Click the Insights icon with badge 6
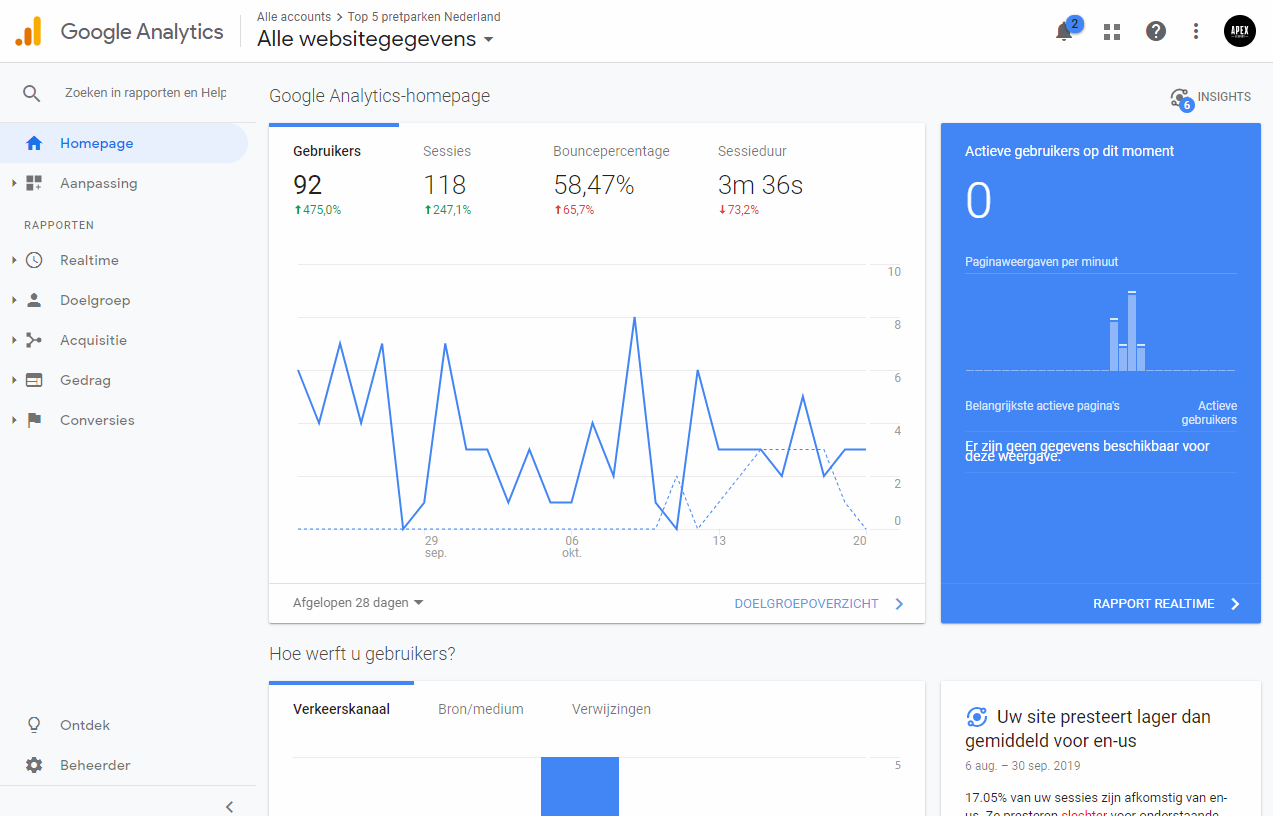1273x816 pixels. coord(1181,98)
